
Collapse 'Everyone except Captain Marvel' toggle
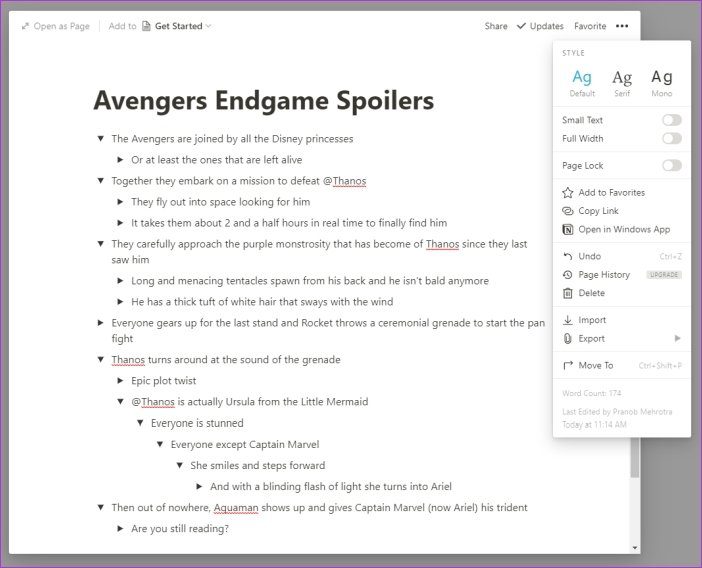[x=160, y=444]
